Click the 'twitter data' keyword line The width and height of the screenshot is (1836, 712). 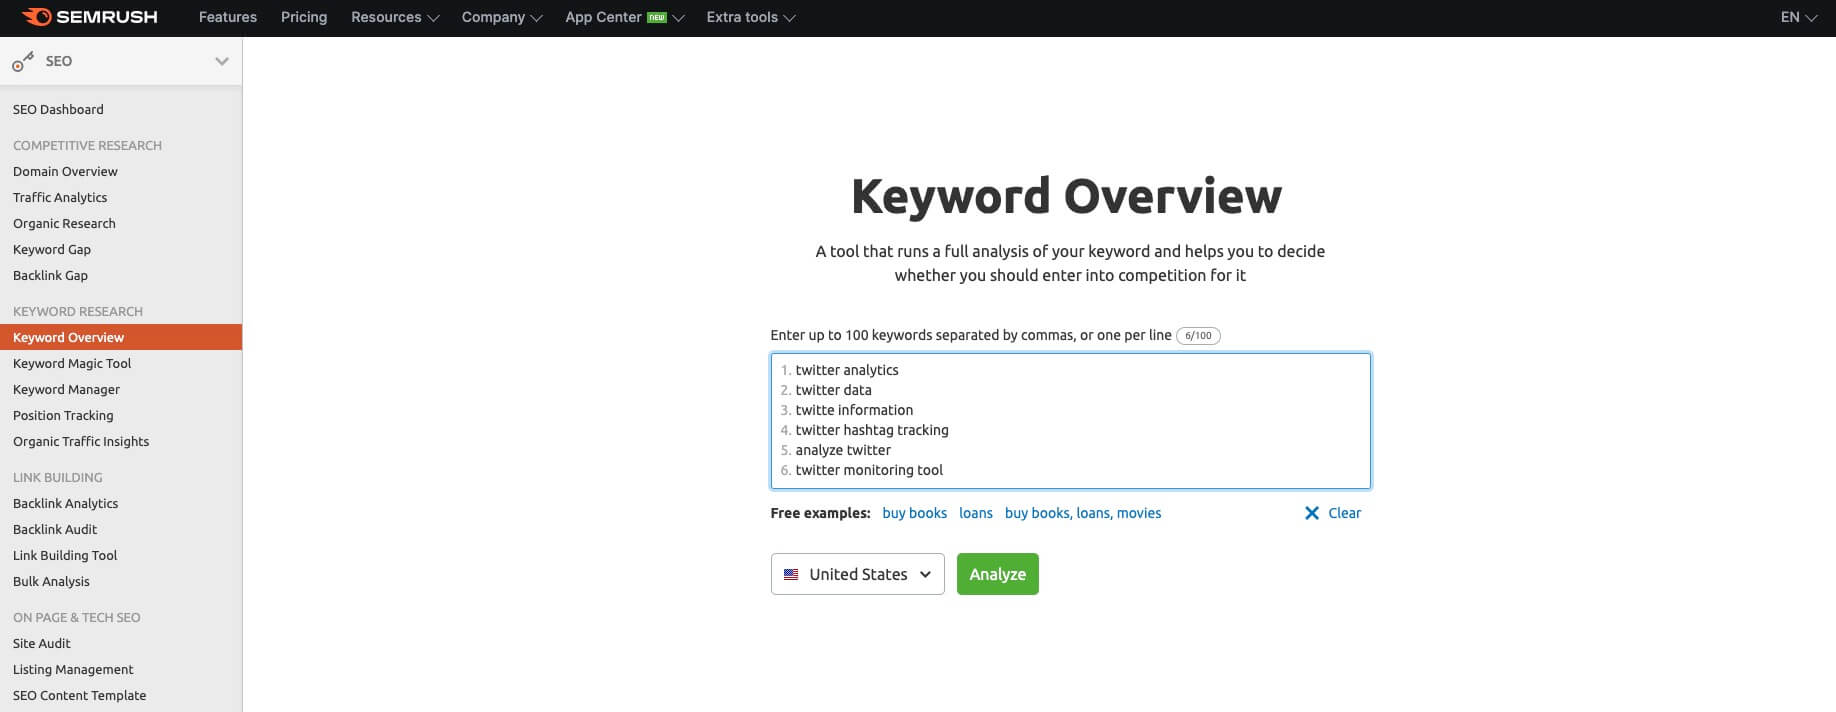(x=833, y=390)
